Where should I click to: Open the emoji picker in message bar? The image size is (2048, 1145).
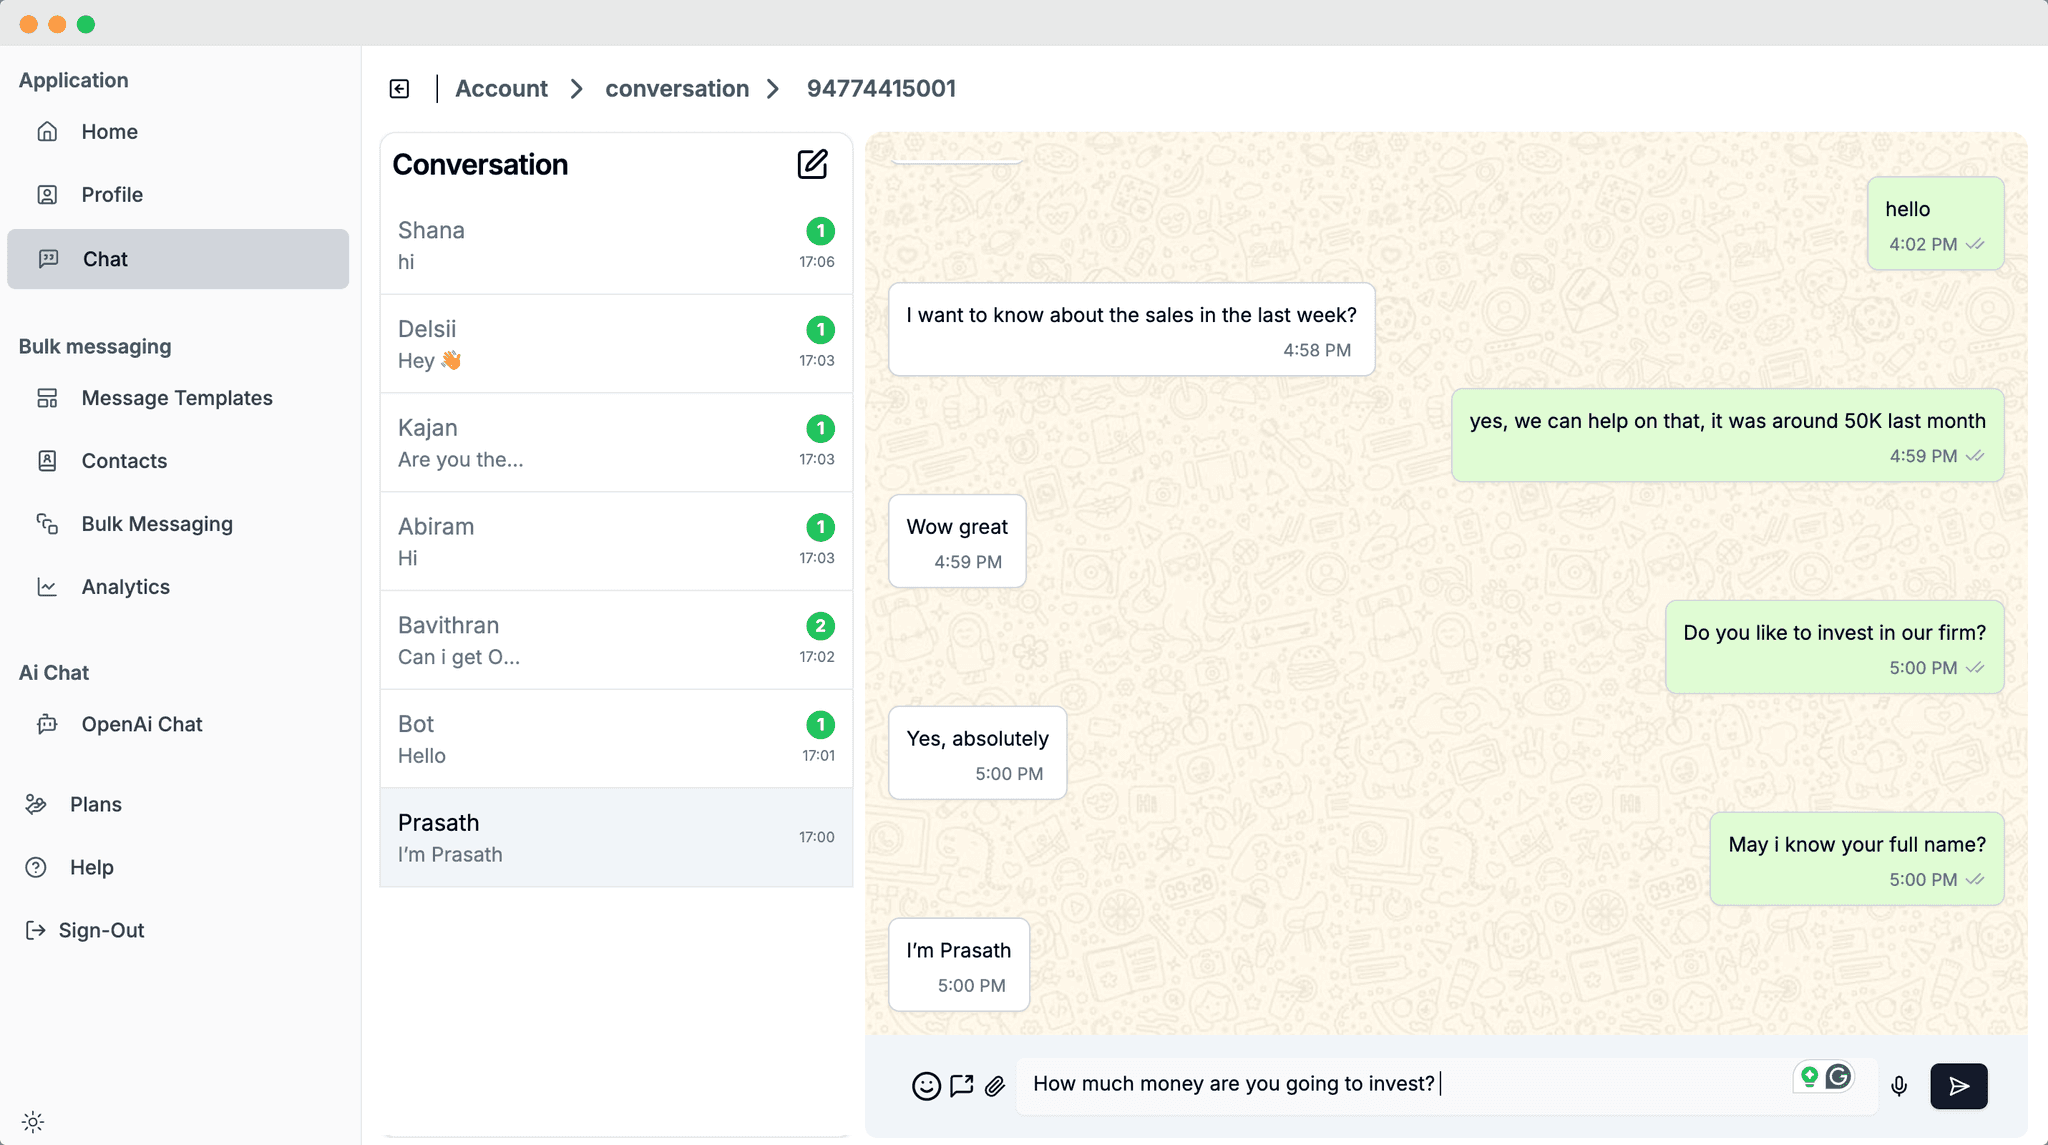point(925,1085)
